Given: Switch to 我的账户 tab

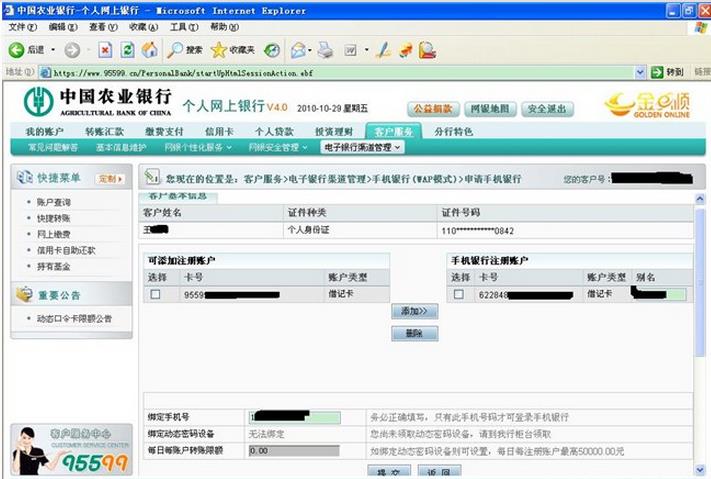Looking at the screenshot, I should [x=44, y=132].
